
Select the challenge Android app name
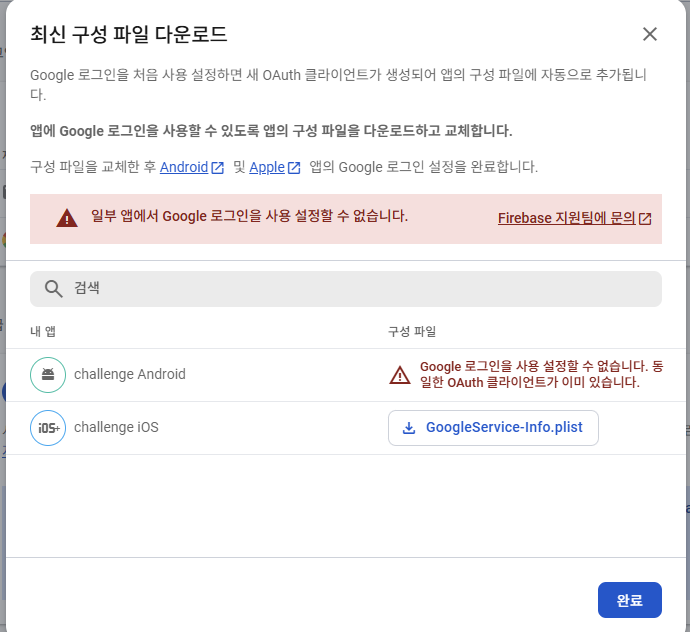[x=130, y=374]
